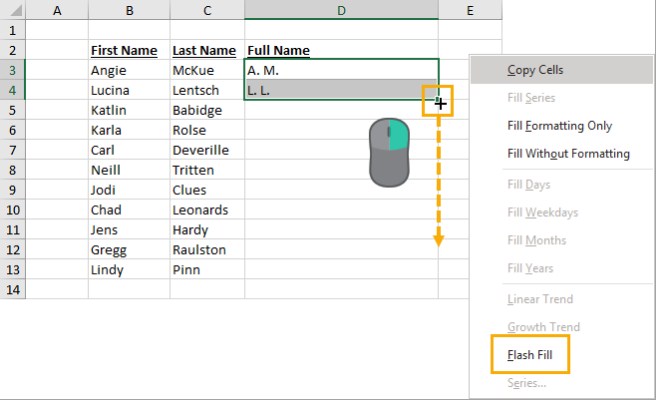The image size is (656, 400).
Task: Select column C header
Action: point(207,10)
